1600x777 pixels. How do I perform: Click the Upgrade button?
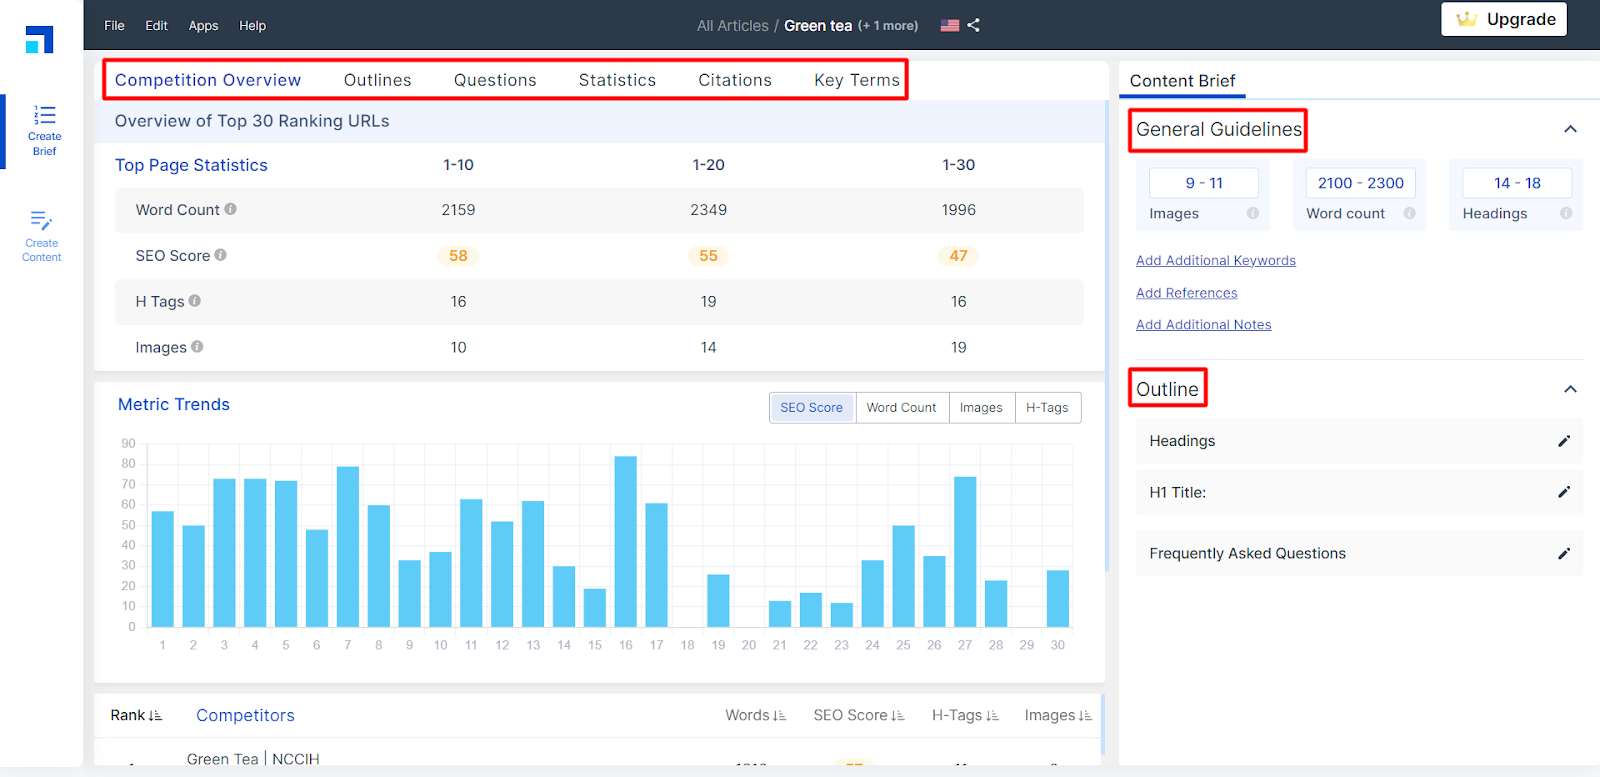coord(1504,19)
